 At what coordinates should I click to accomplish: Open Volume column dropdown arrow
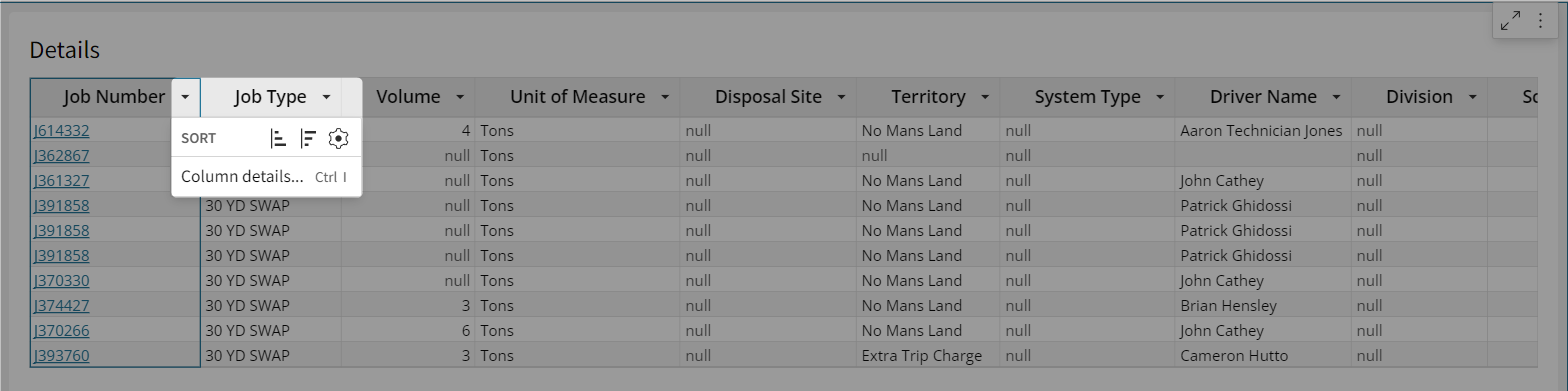pyautogui.click(x=460, y=97)
